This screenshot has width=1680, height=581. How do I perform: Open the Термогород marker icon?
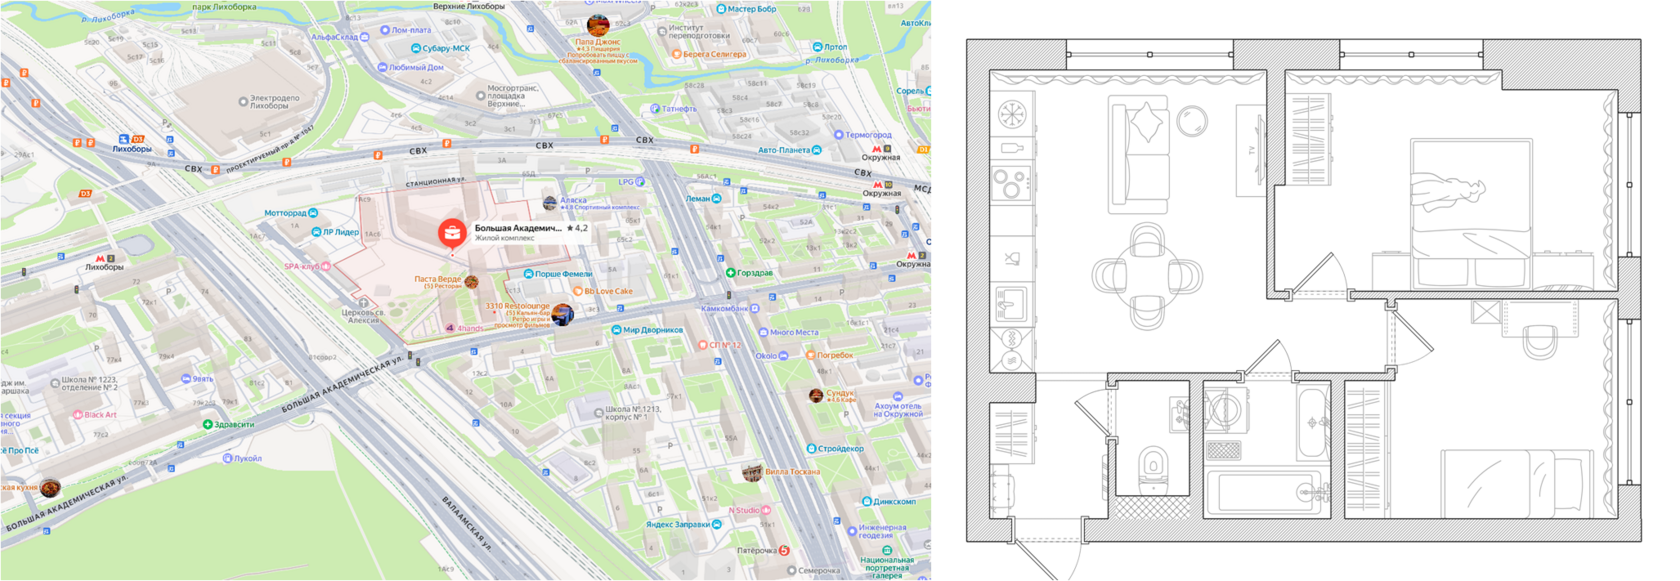tap(838, 134)
